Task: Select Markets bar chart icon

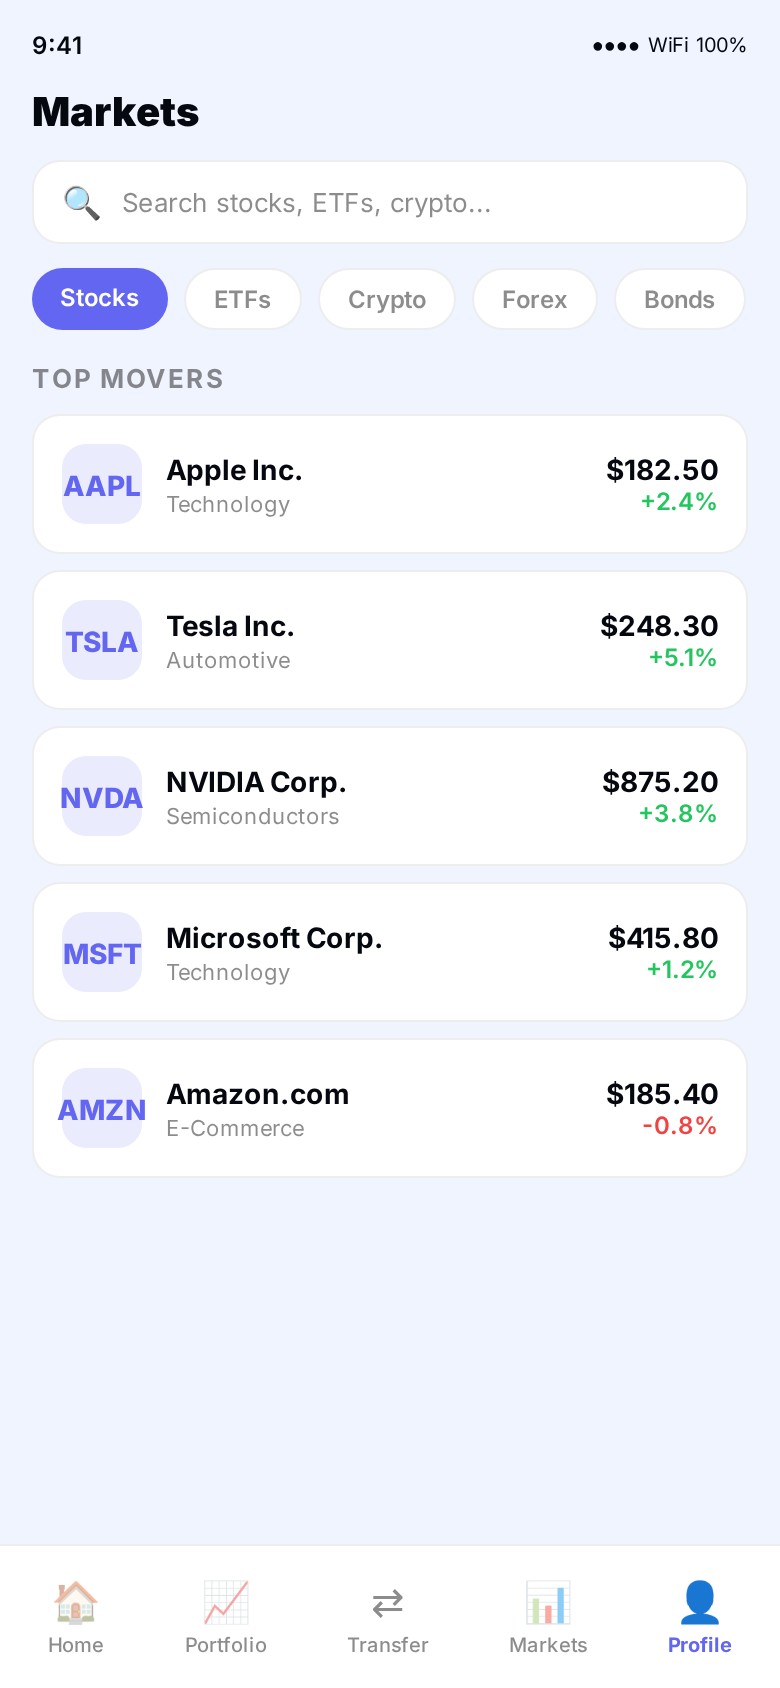Action: coord(548,1602)
